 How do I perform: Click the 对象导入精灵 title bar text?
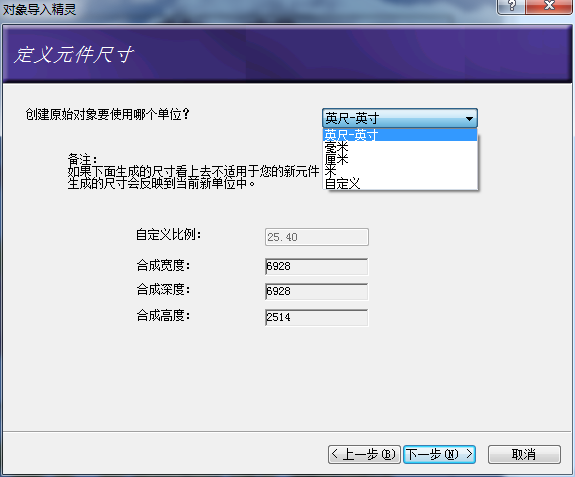(39, 9)
